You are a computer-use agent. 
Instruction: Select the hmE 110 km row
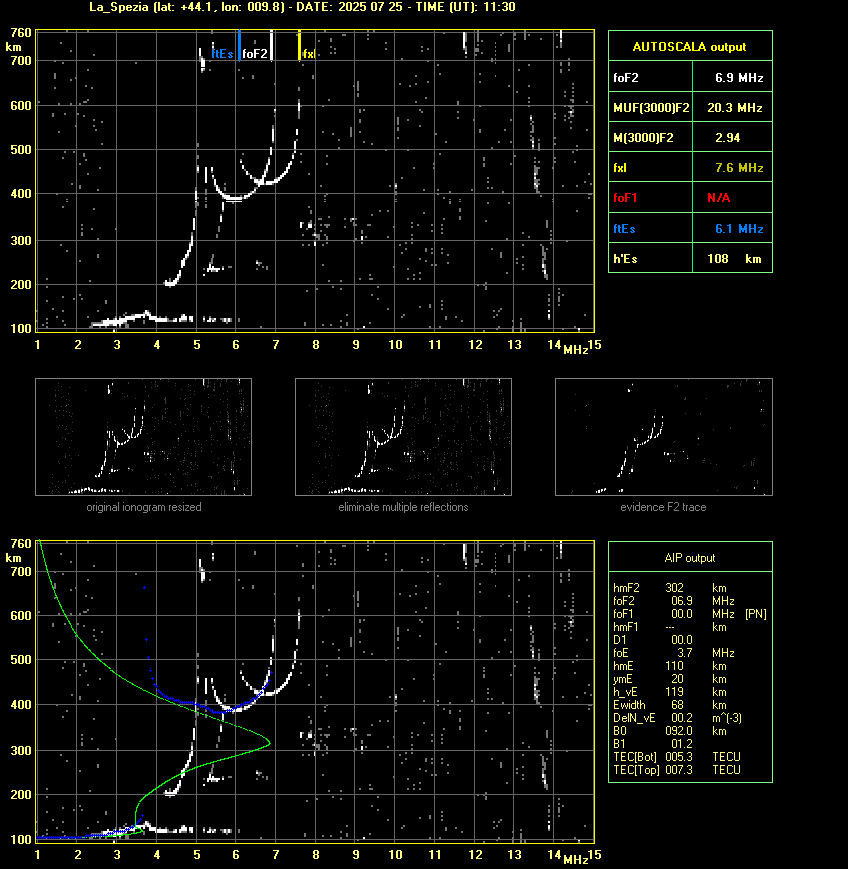pyautogui.click(x=670, y=666)
